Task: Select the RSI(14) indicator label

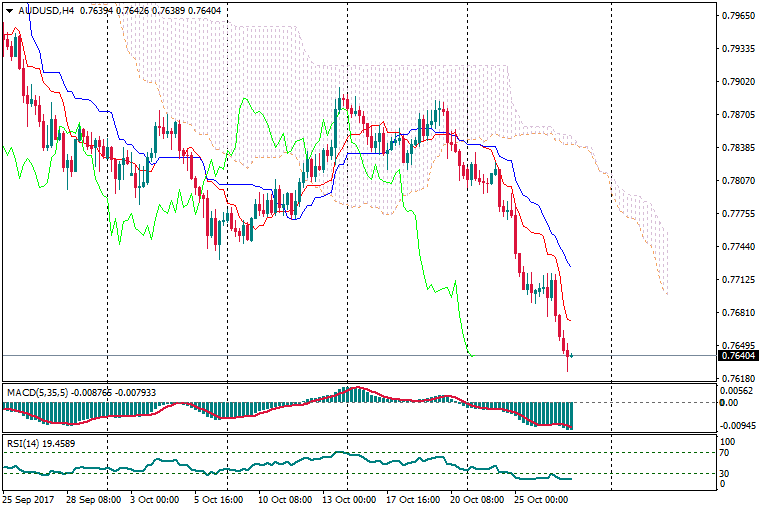Action: coord(24,441)
